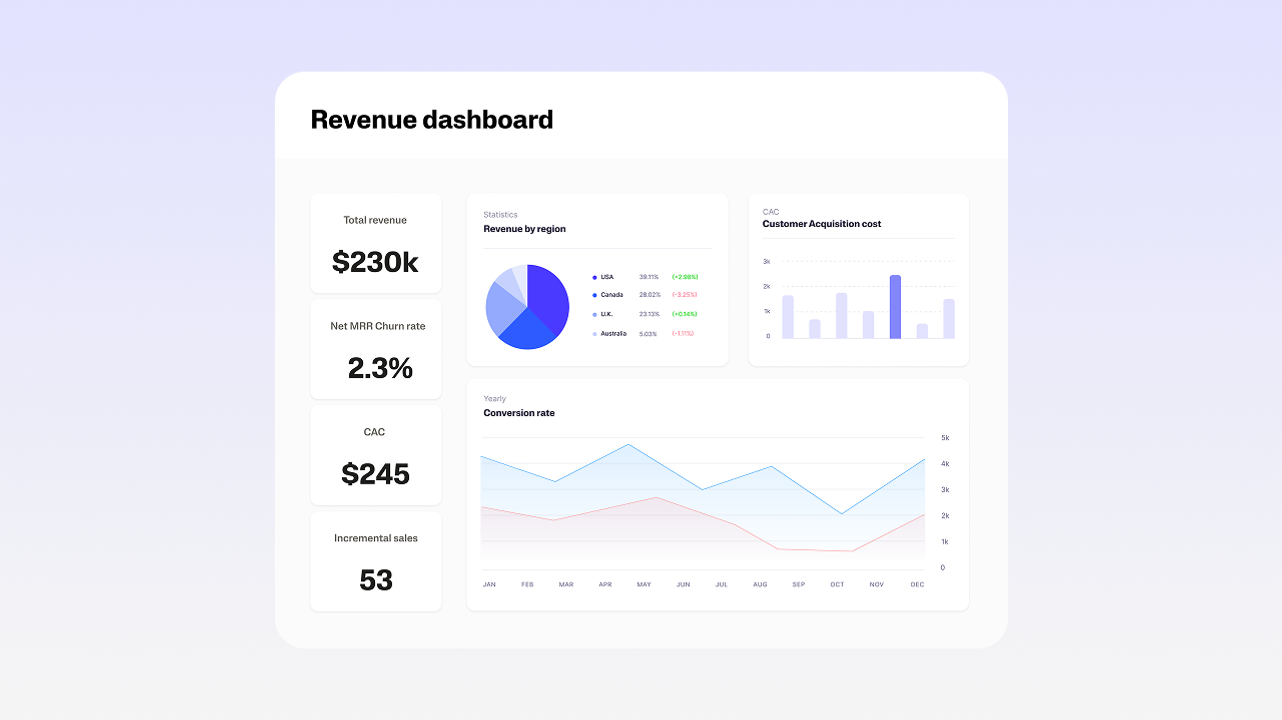The image size is (1282, 720).
Task: Open the Total revenue $230k card
Action: pyautogui.click(x=375, y=243)
